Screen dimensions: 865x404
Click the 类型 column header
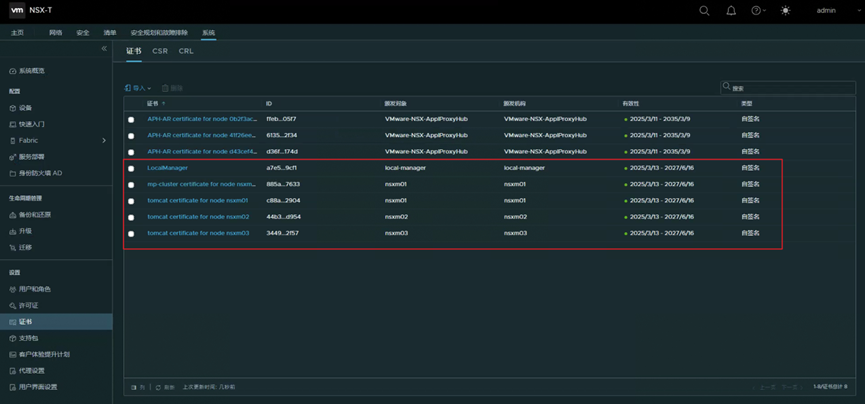tap(746, 104)
